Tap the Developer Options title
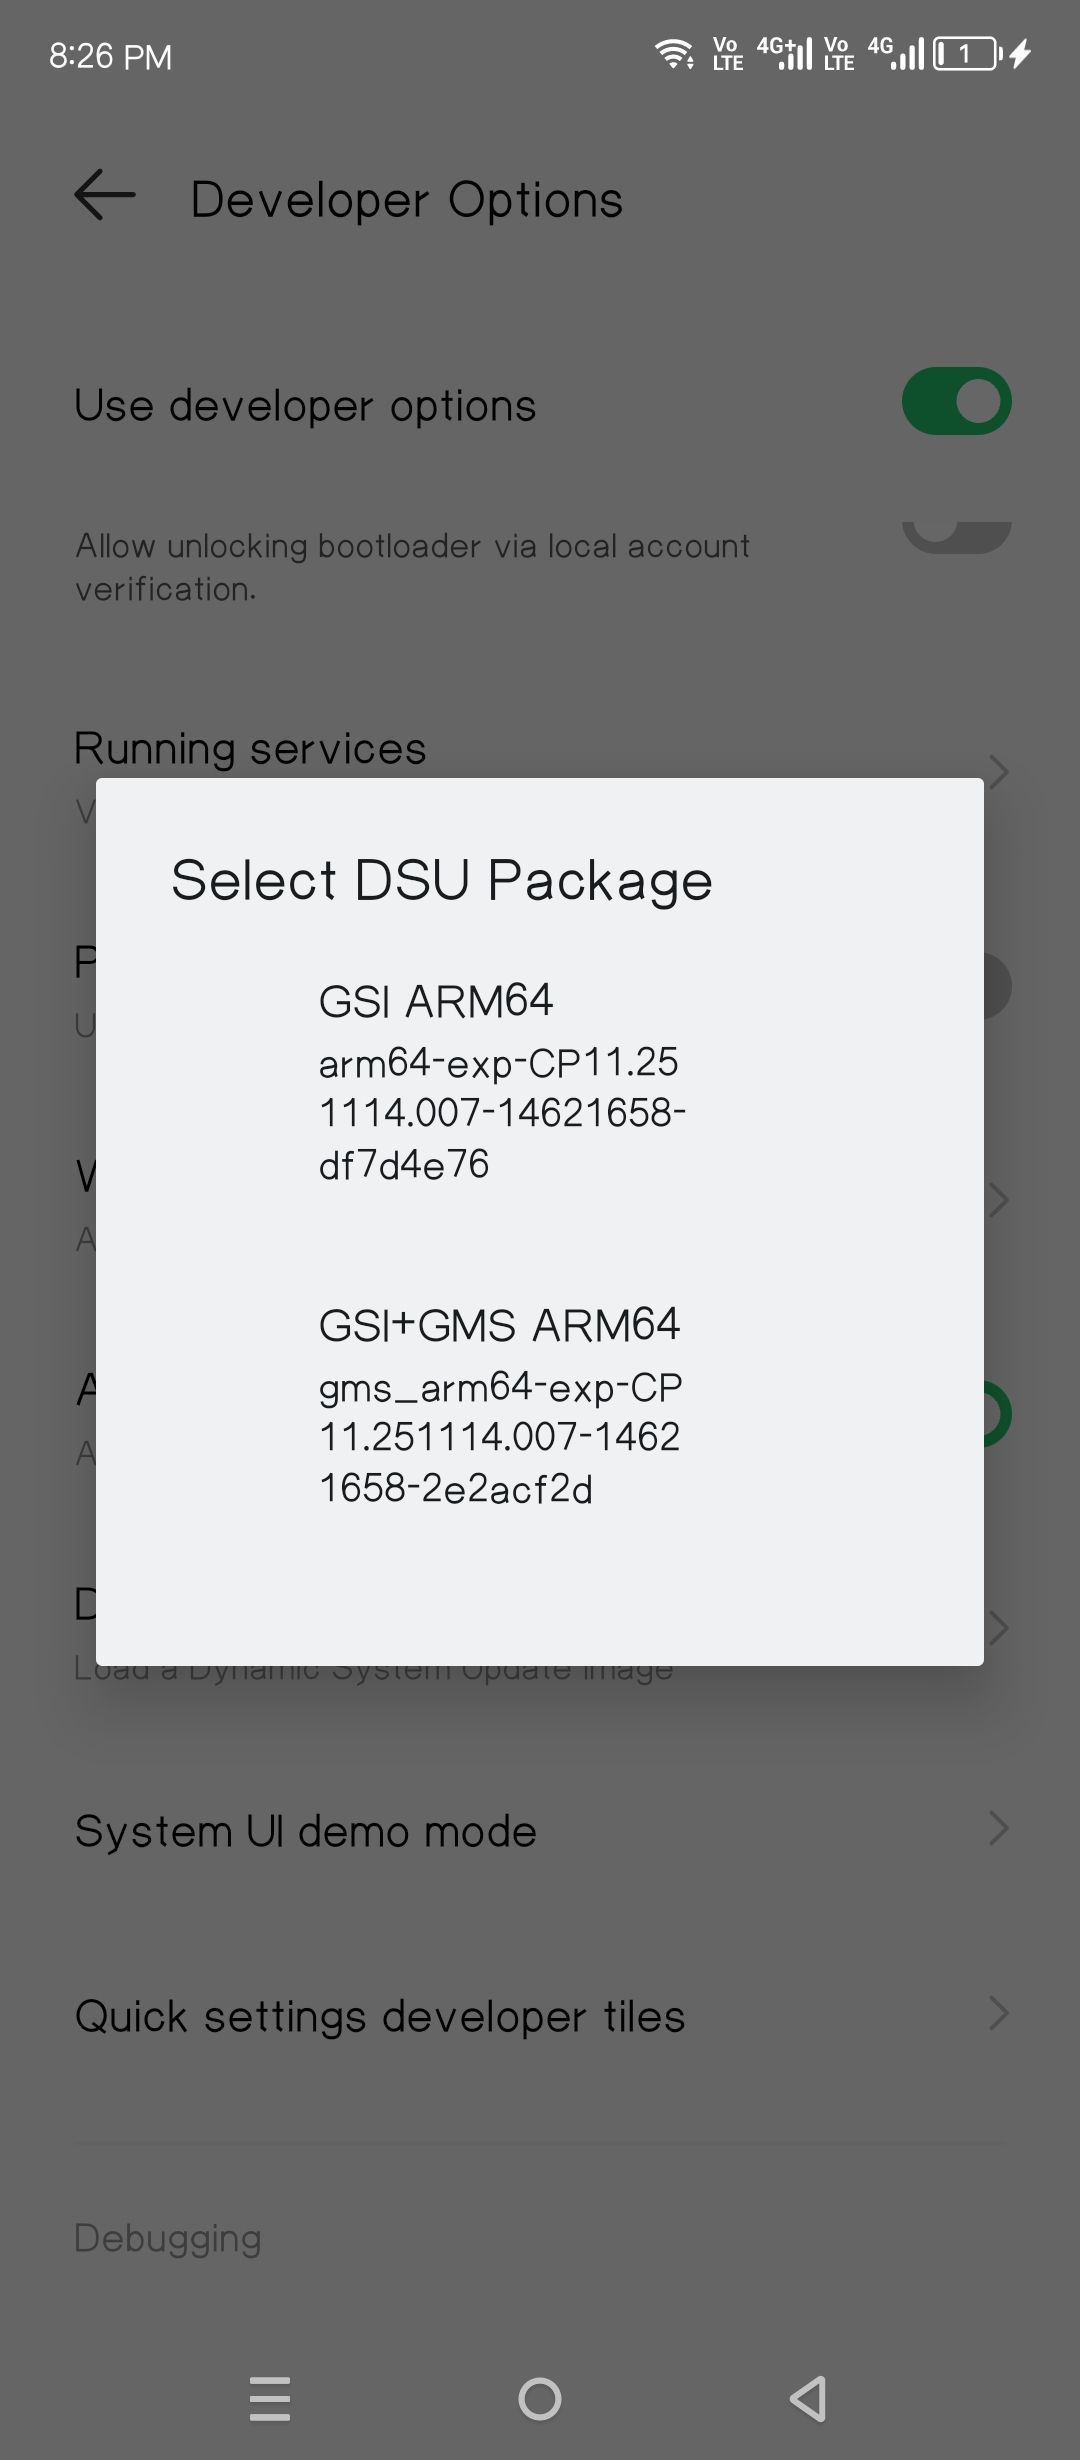Screen dimensions: 1080x2460 [406, 198]
